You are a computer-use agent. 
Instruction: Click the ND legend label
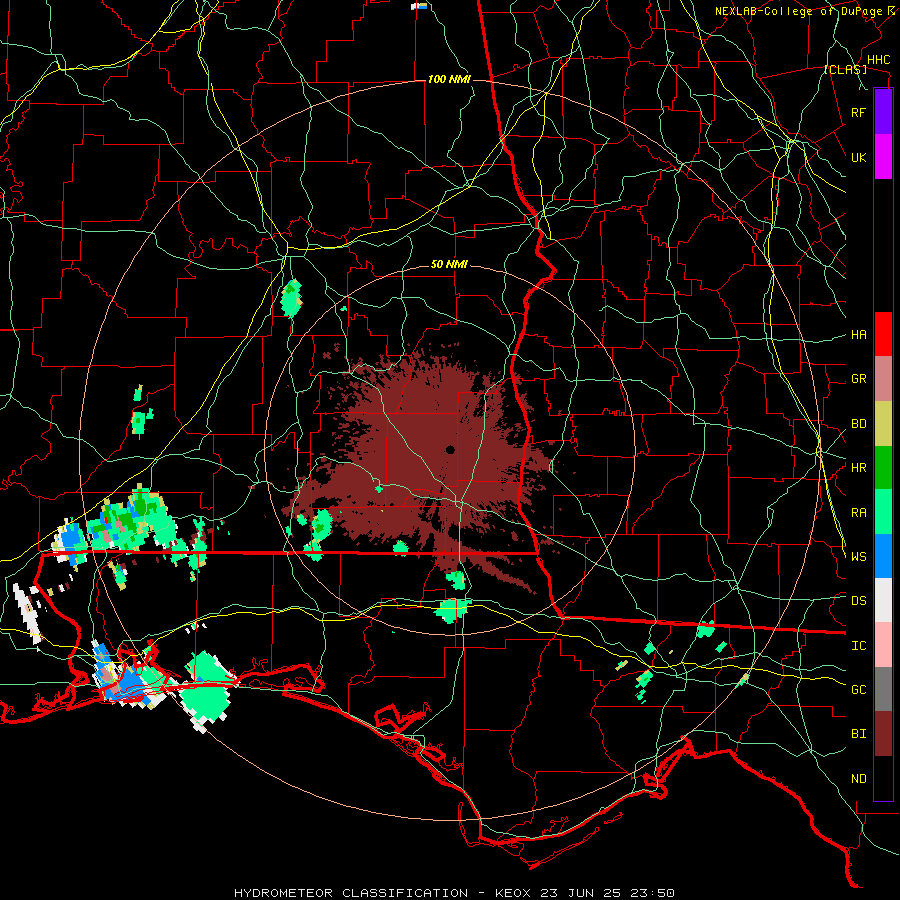pyautogui.click(x=858, y=778)
